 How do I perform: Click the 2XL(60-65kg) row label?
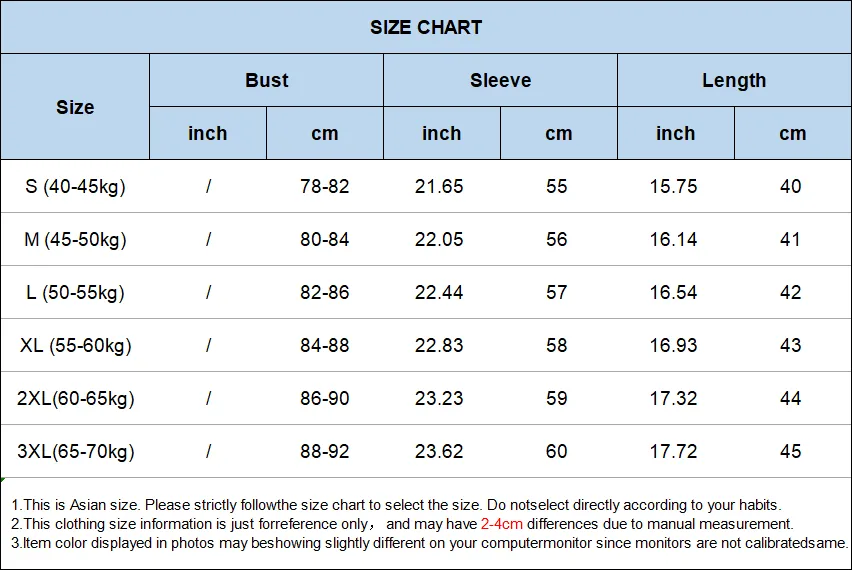75,398
